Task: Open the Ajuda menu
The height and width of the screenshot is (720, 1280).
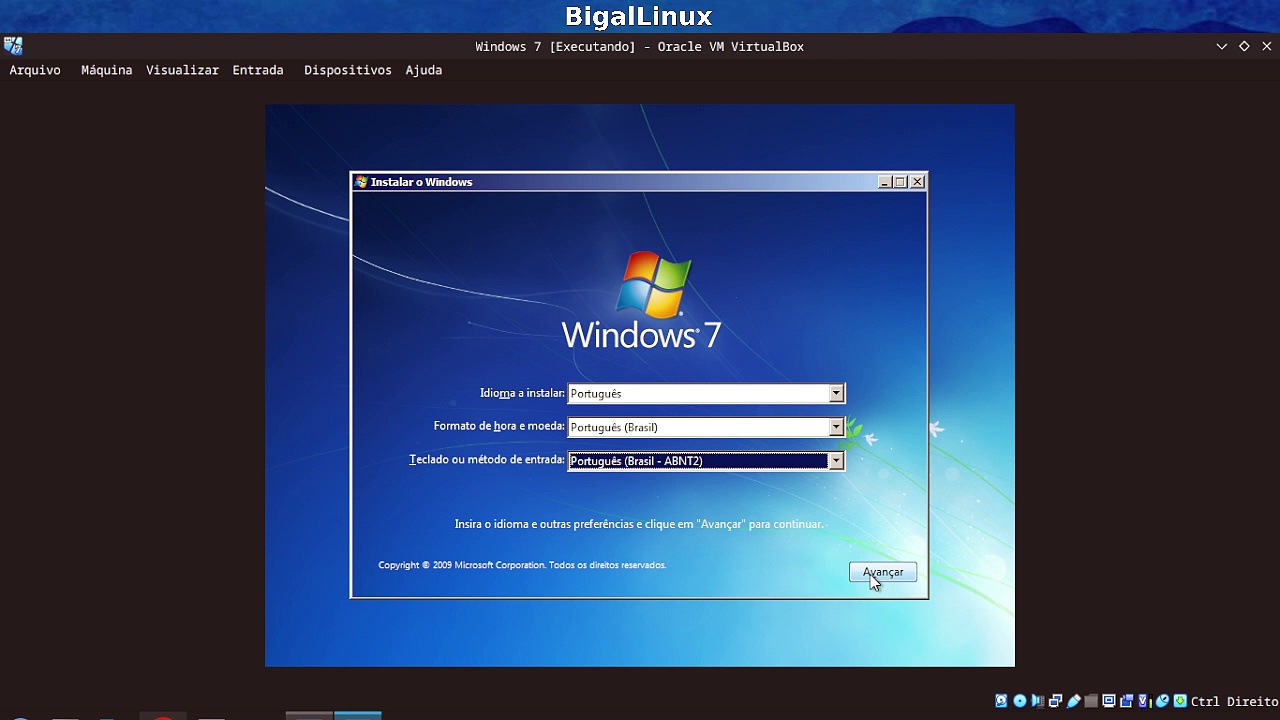Action: 424,70
